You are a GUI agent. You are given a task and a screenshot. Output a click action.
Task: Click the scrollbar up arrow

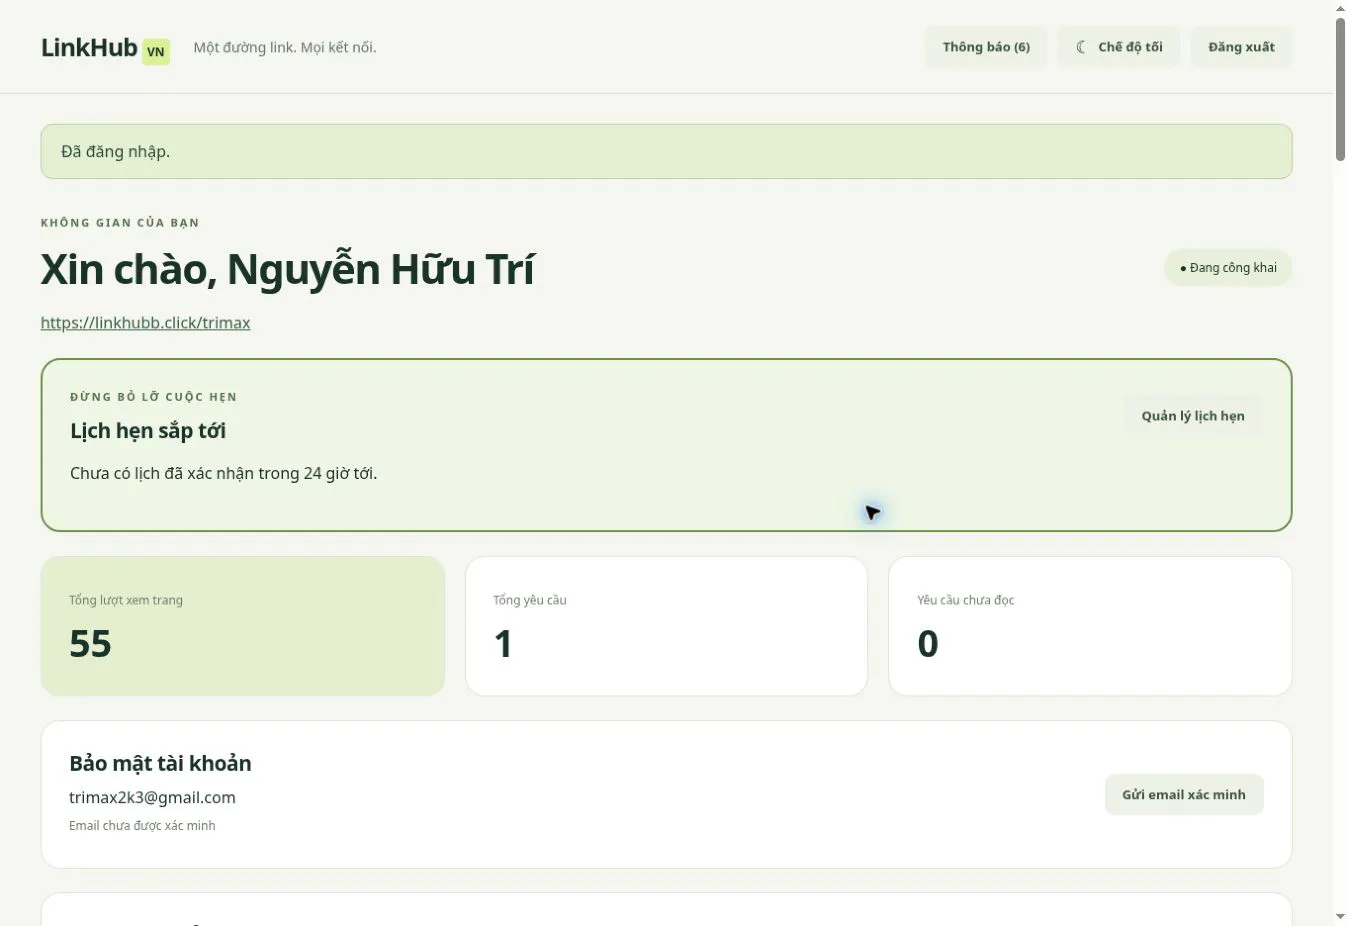point(1340,9)
